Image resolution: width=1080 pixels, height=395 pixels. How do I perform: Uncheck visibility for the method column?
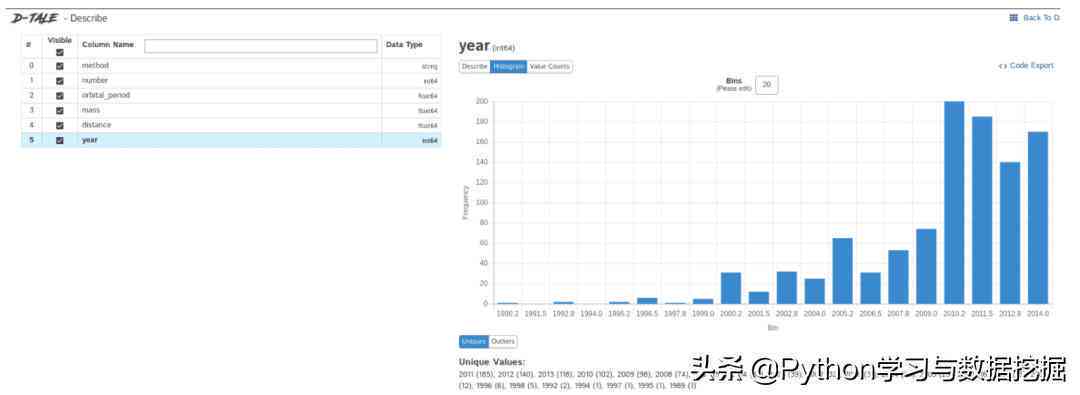tap(60, 66)
